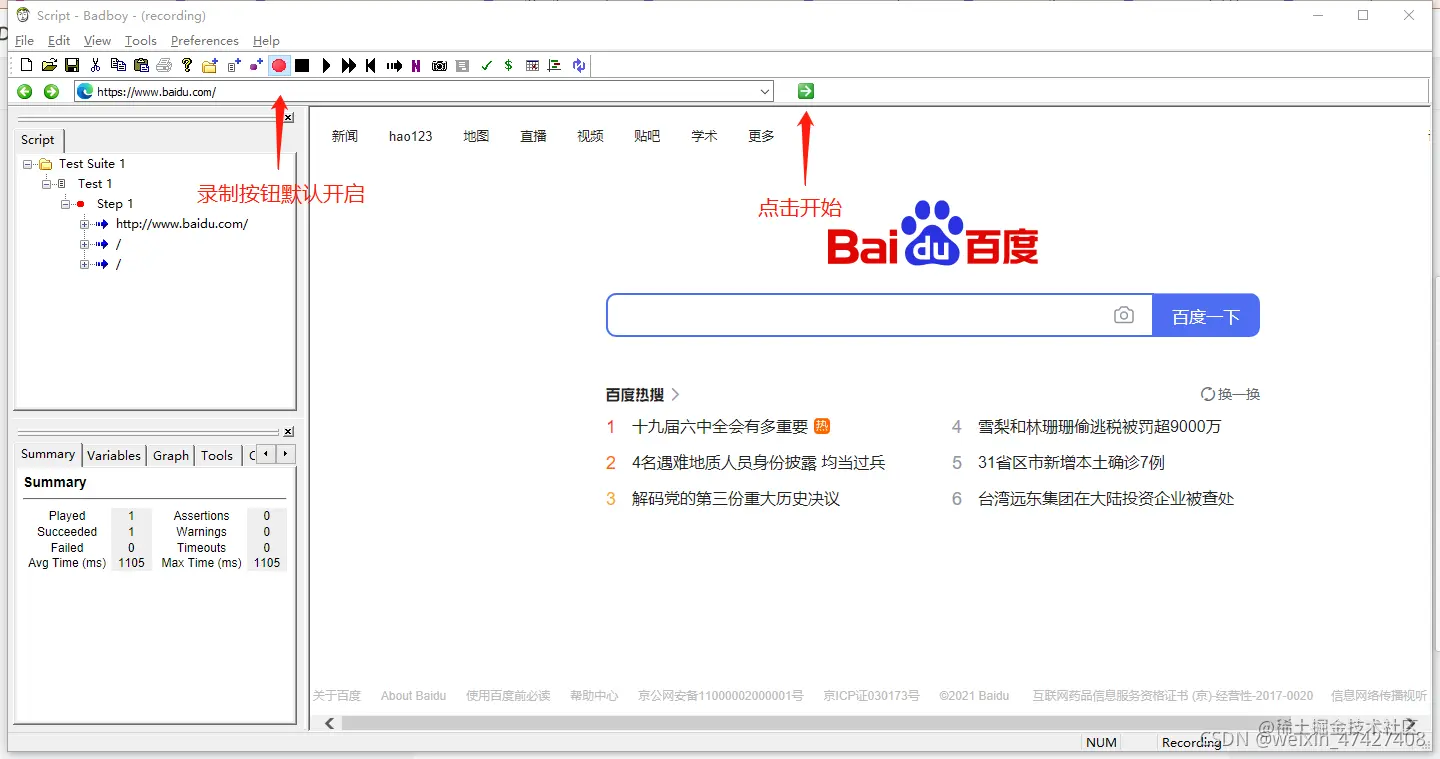Click the Play script icon

(x=325, y=65)
